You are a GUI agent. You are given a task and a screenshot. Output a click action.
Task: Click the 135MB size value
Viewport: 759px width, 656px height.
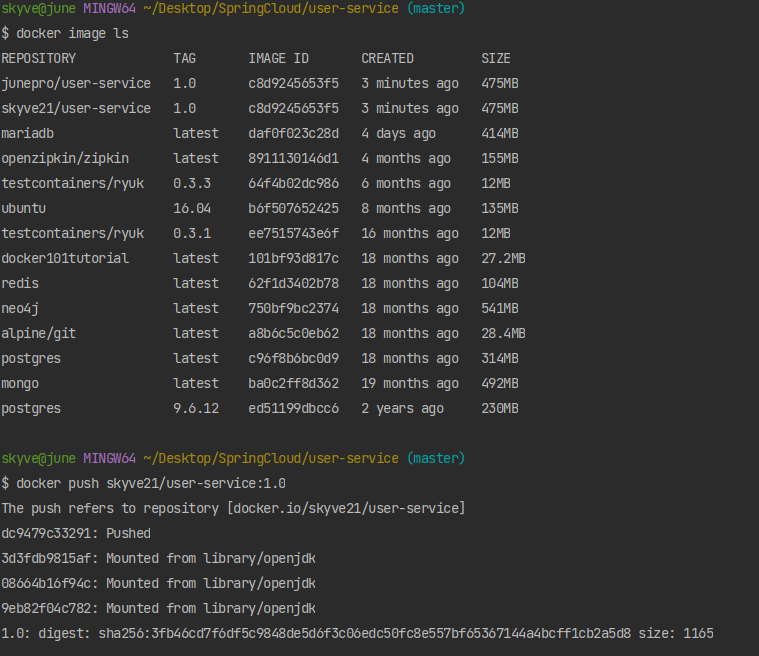pos(500,209)
